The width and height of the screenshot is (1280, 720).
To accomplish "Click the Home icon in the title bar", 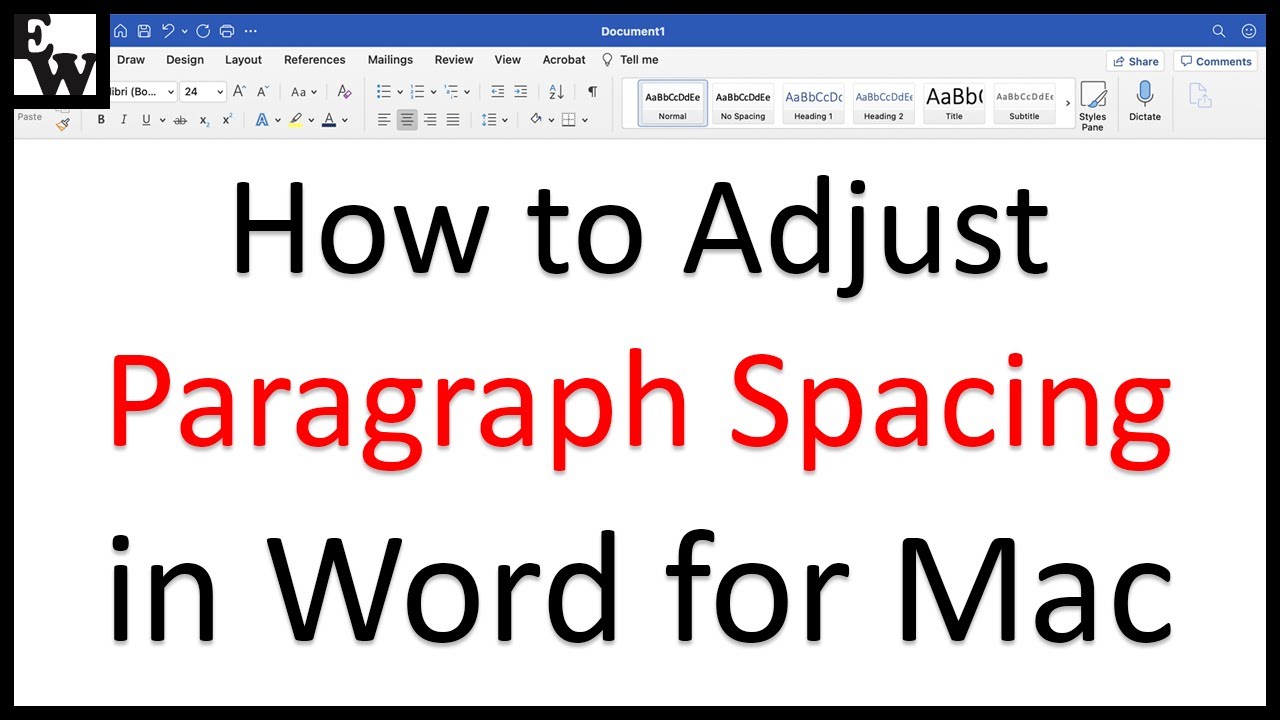I will 121,31.
